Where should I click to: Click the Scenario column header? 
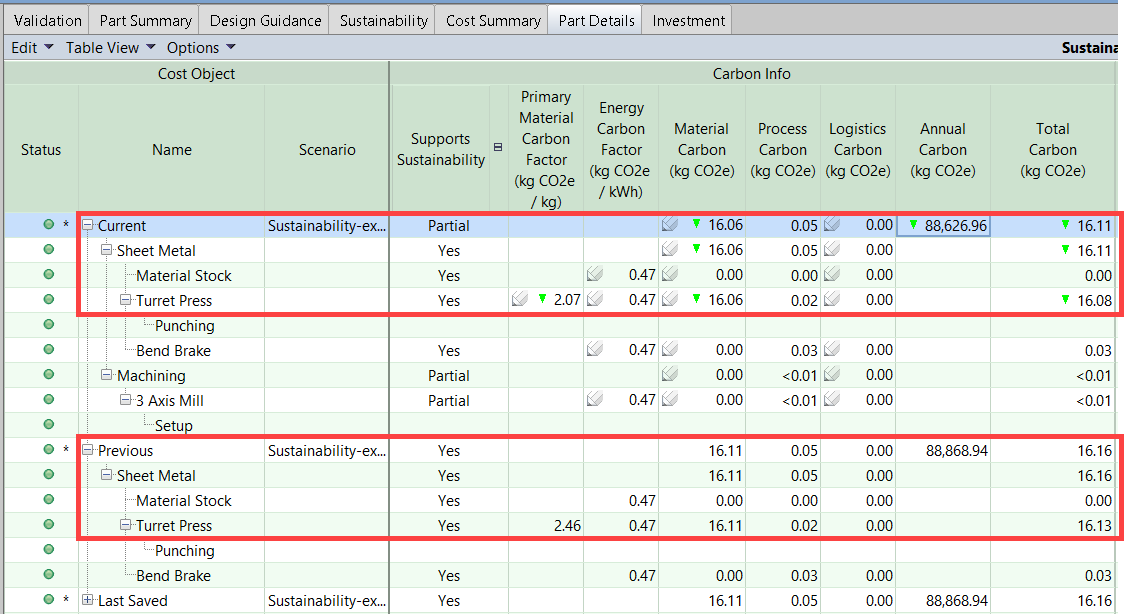click(327, 149)
